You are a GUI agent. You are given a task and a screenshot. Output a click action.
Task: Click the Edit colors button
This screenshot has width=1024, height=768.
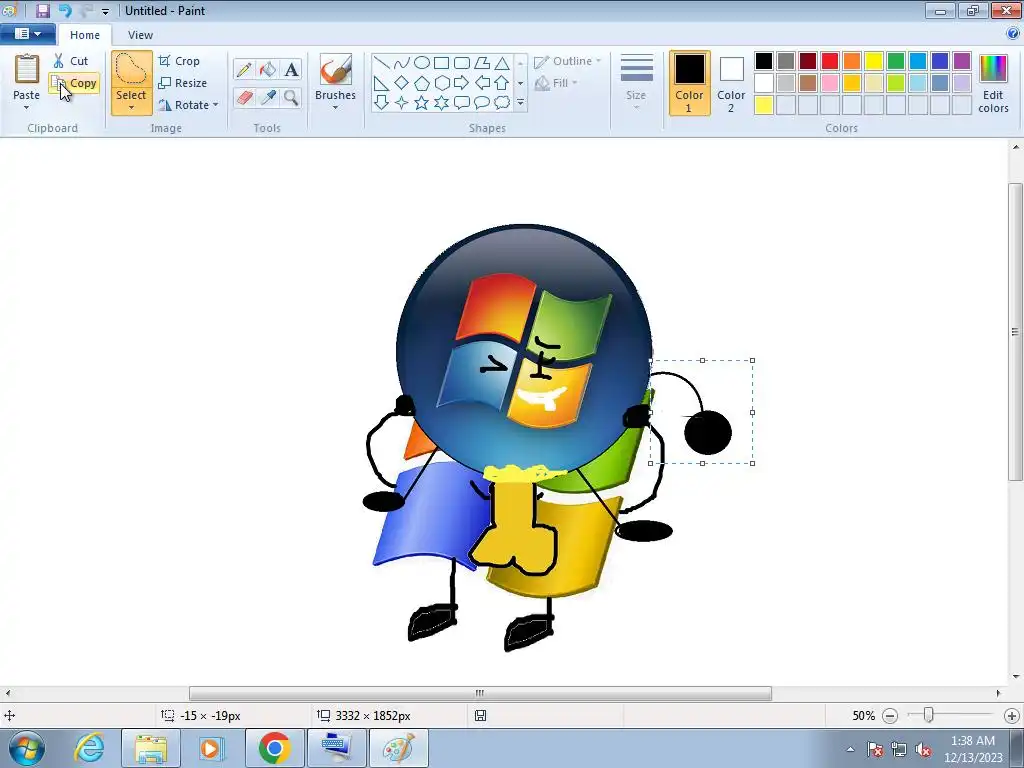(x=993, y=84)
